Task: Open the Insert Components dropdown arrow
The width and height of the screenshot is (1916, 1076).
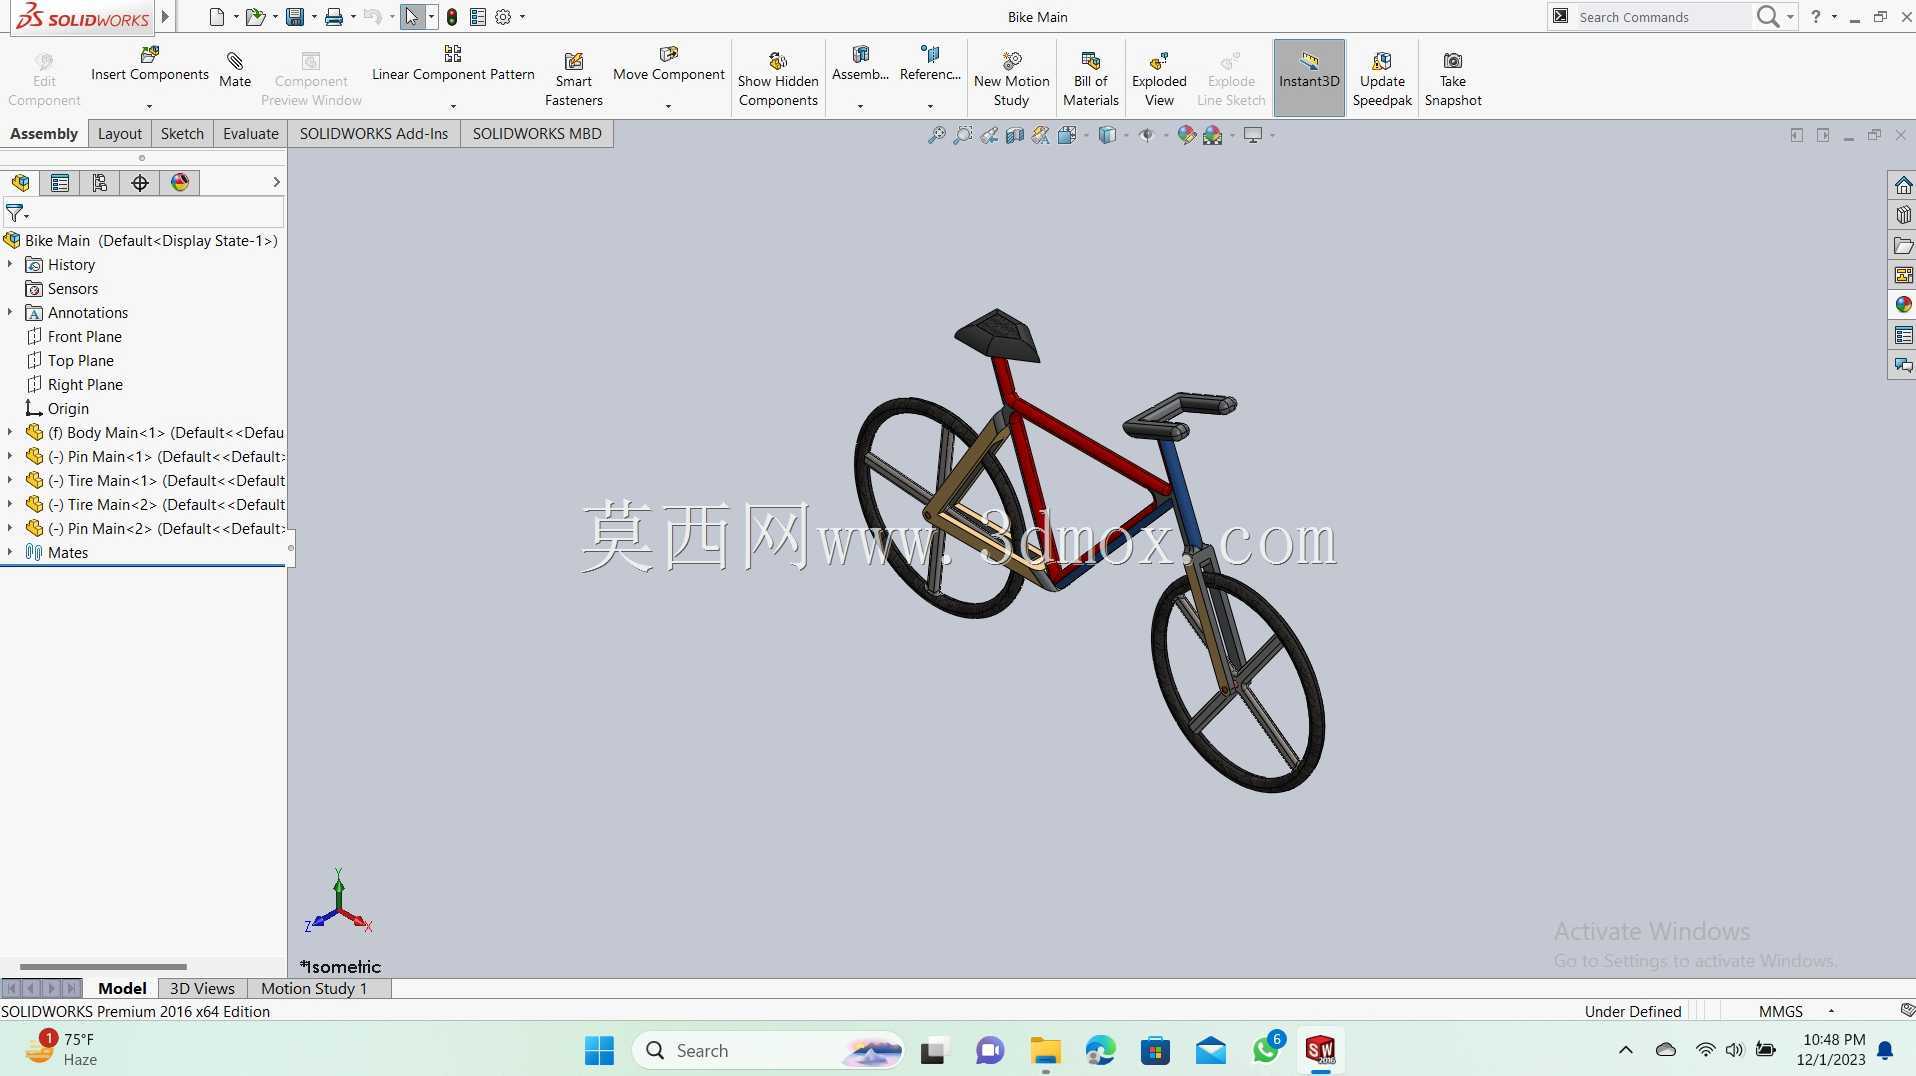Action: (150, 106)
